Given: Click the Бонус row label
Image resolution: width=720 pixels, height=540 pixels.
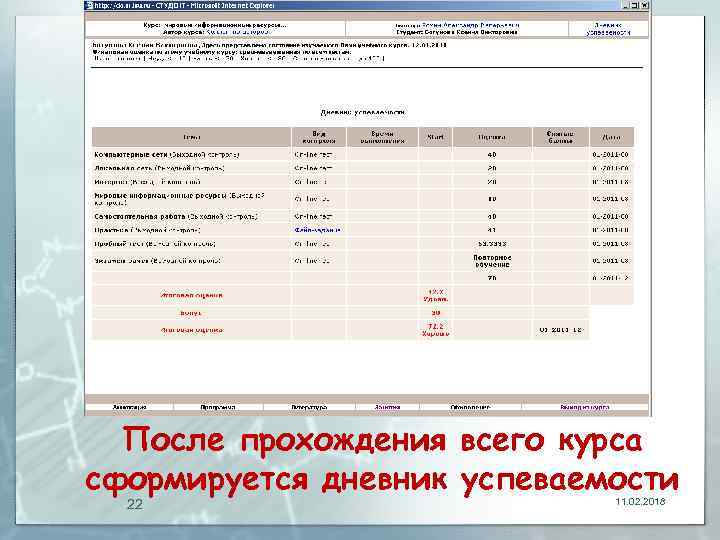Looking at the screenshot, I should coord(191,313).
